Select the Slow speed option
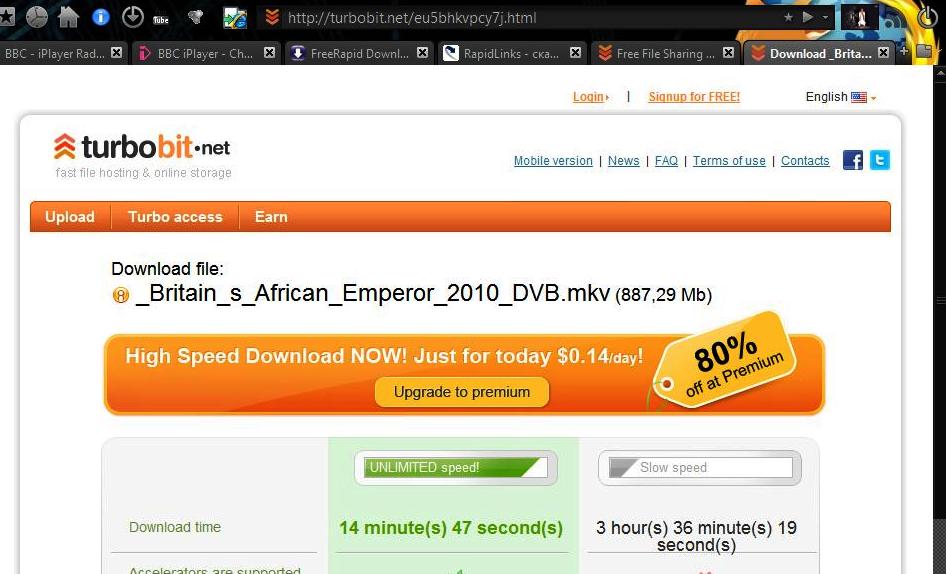 [x=700, y=467]
